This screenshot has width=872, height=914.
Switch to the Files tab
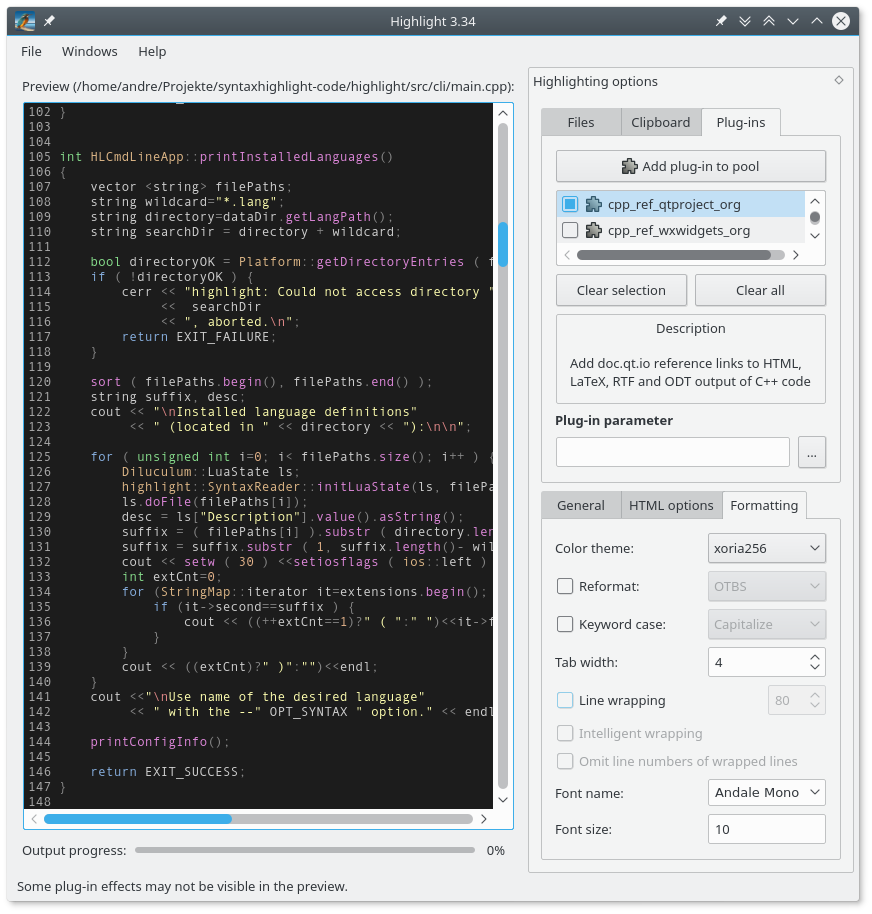click(581, 122)
